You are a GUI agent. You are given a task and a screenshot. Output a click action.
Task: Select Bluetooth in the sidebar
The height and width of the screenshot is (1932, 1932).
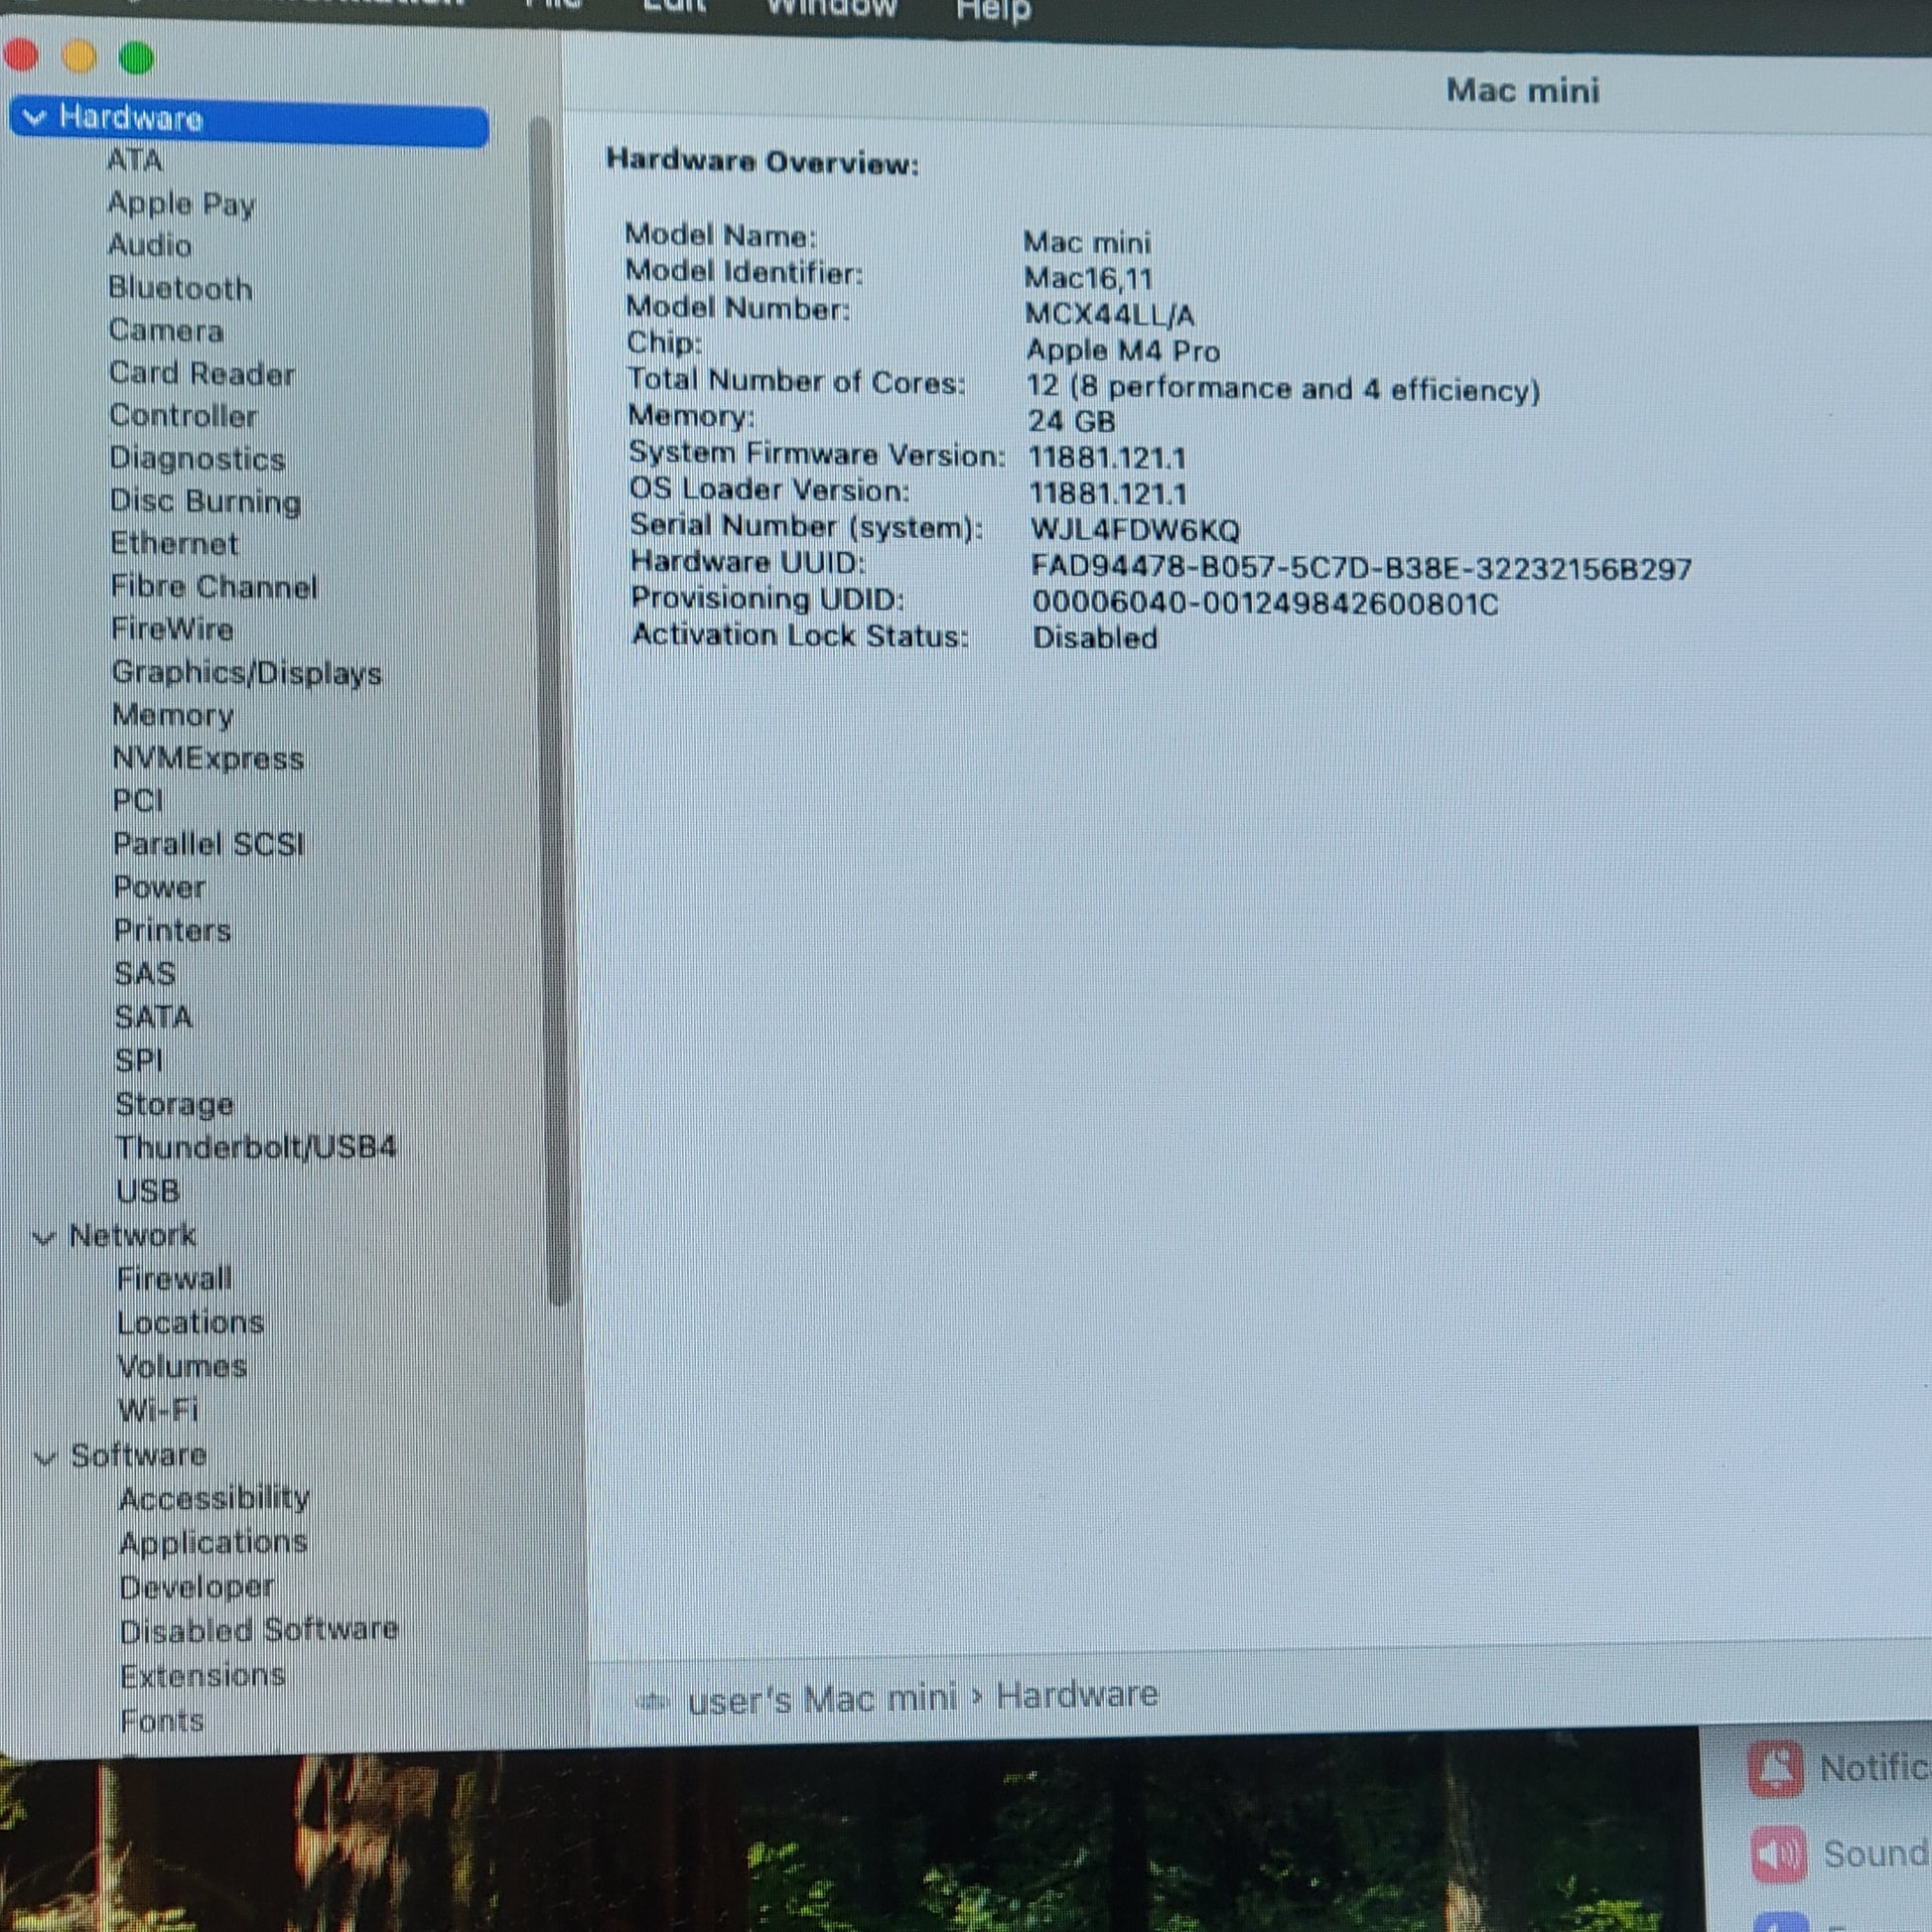tap(180, 288)
